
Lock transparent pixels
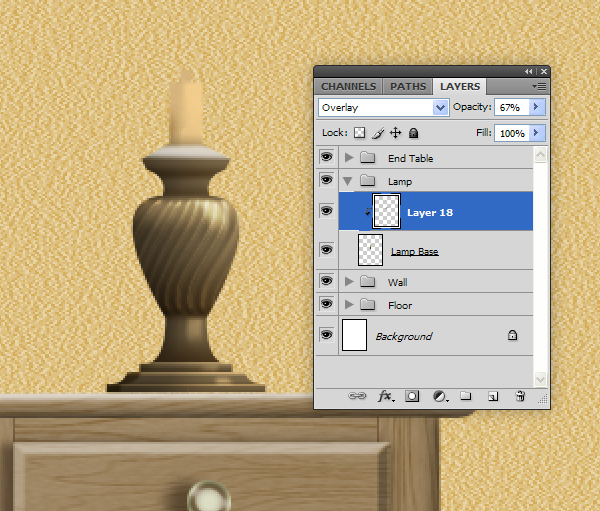click(360, 133)
